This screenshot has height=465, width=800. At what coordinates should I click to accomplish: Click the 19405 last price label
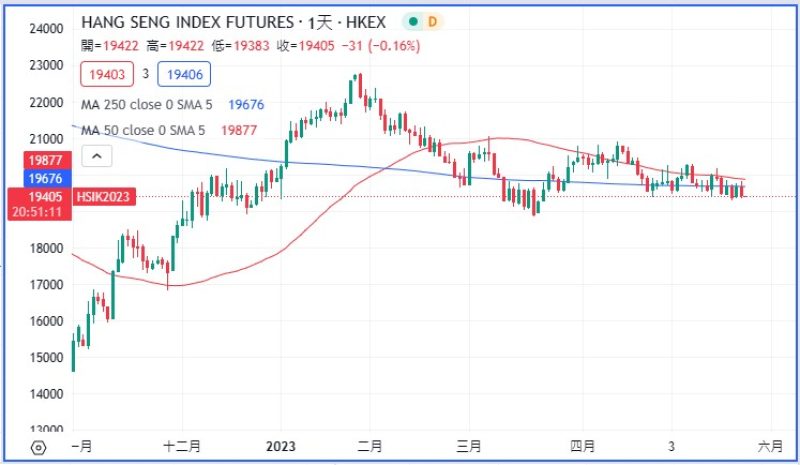coord(48,196)
